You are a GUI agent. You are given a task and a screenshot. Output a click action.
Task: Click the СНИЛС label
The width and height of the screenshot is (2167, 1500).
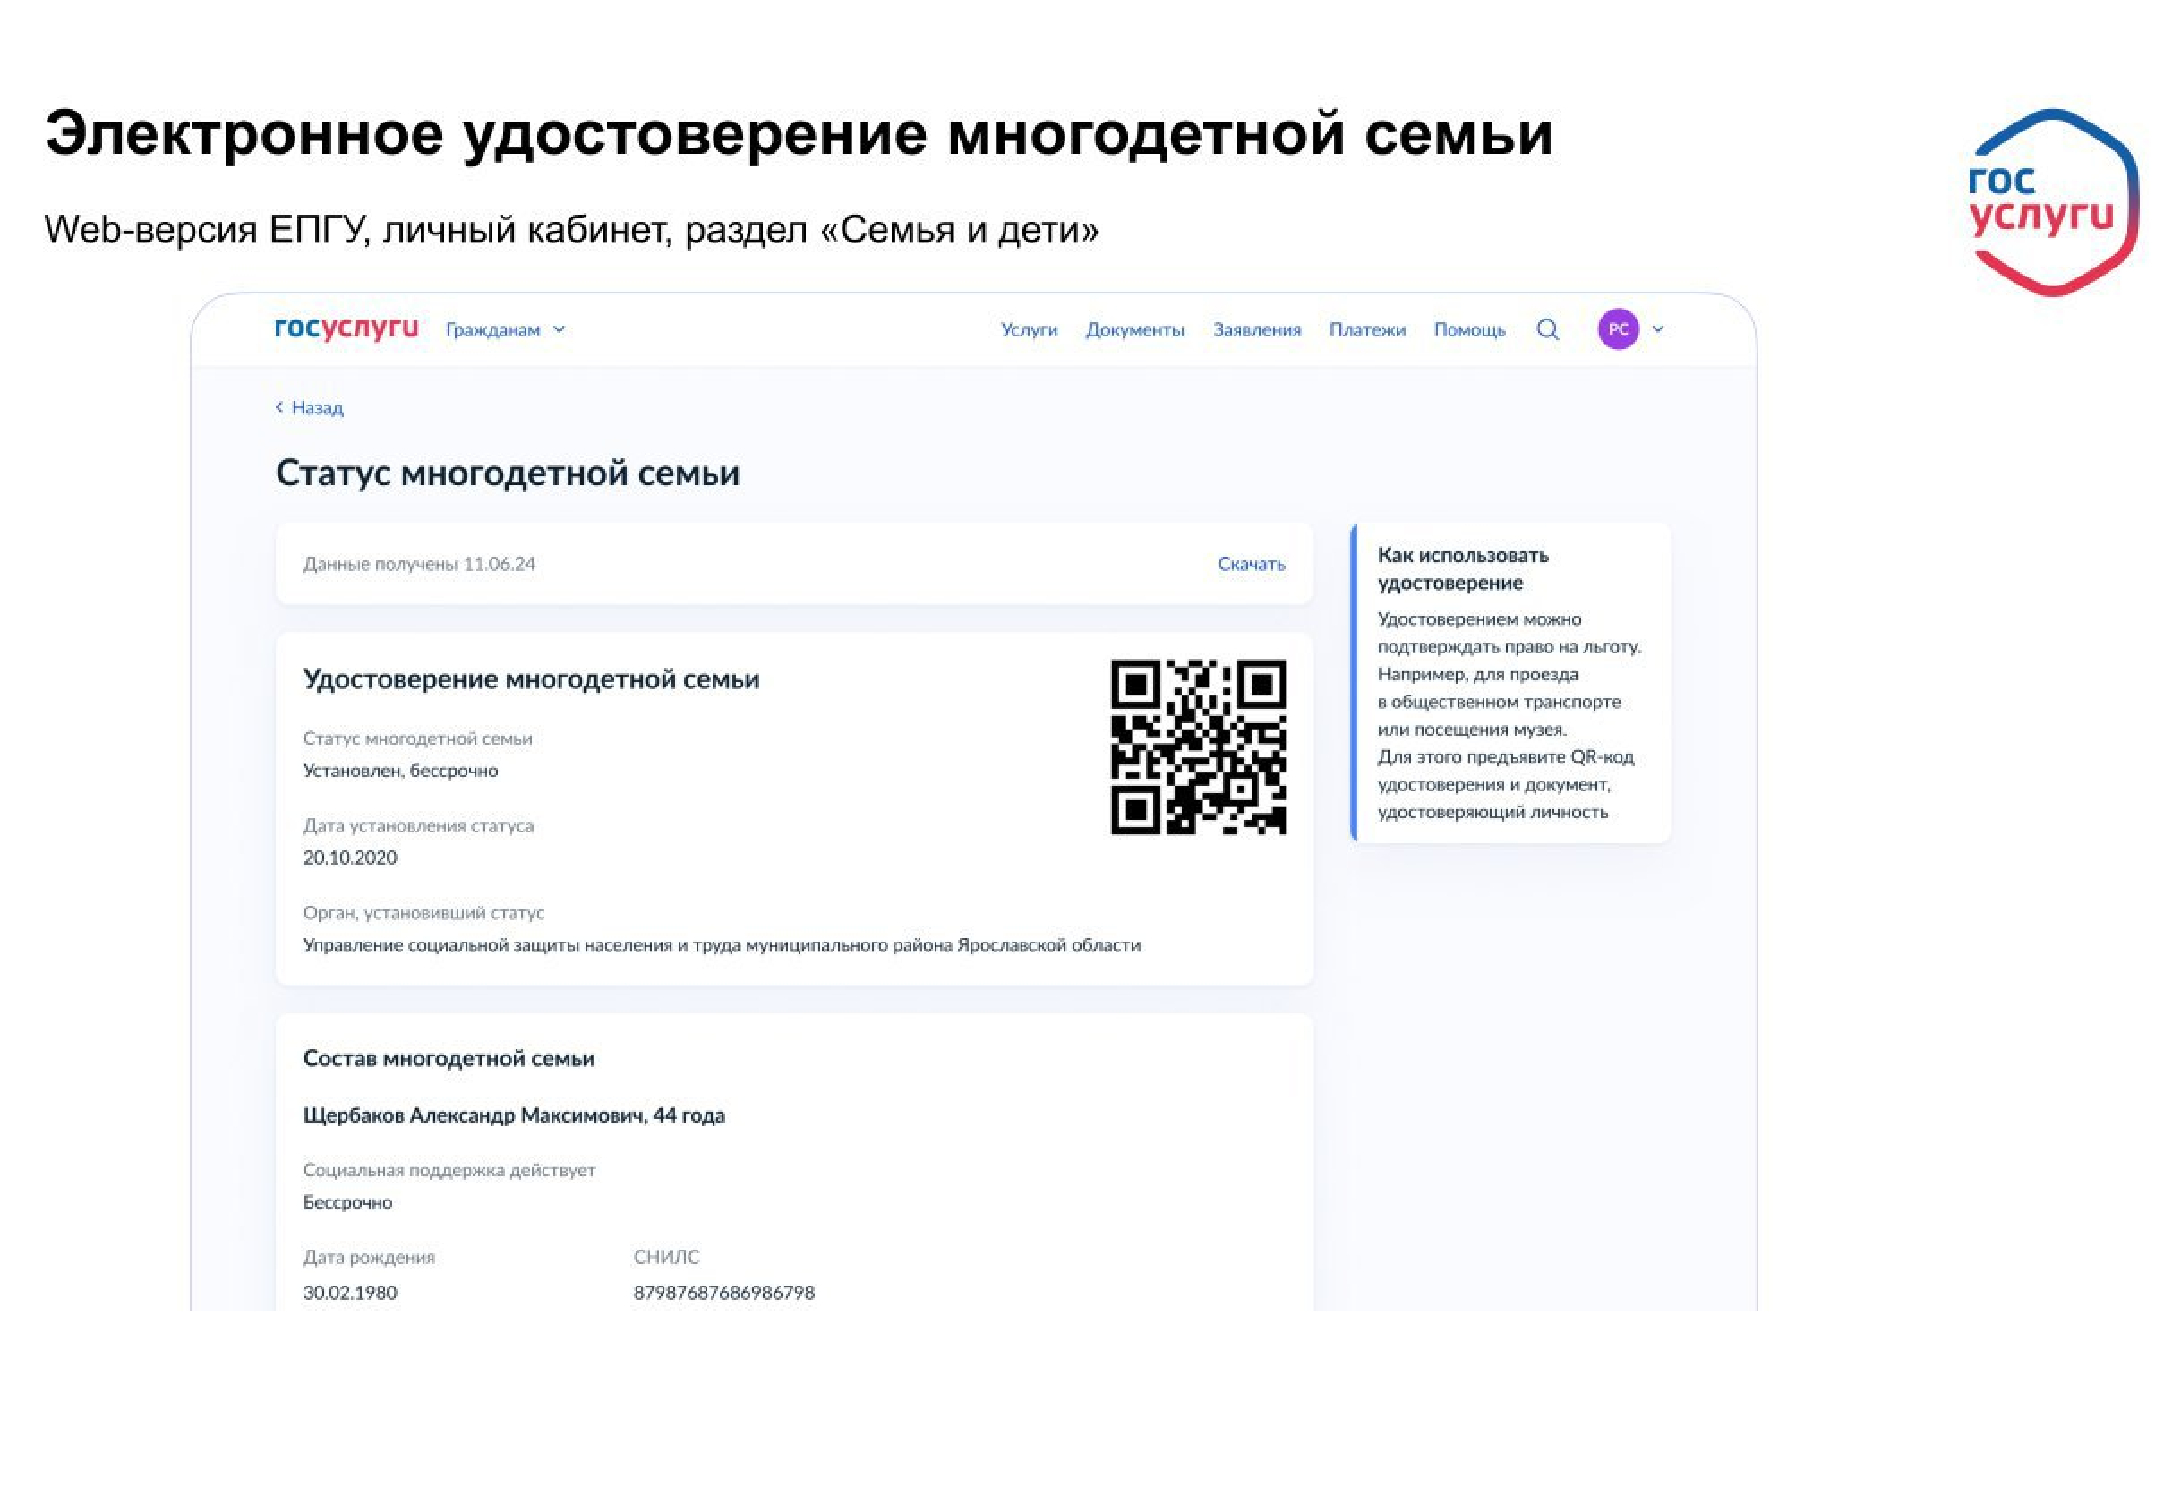[666, 1257]
